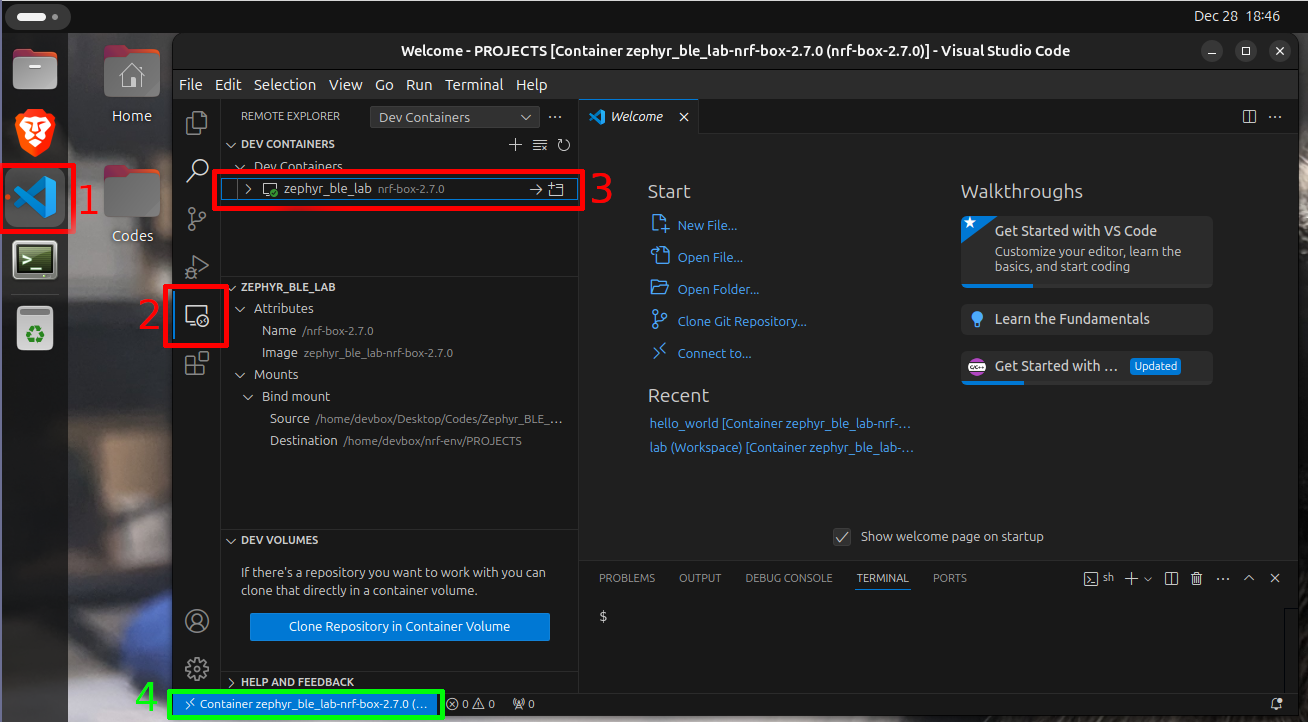This screenshot has width=1308, height=722.
Task: Expand the zephyr_ble_lab container row
Action: click(x=248, y=189)
